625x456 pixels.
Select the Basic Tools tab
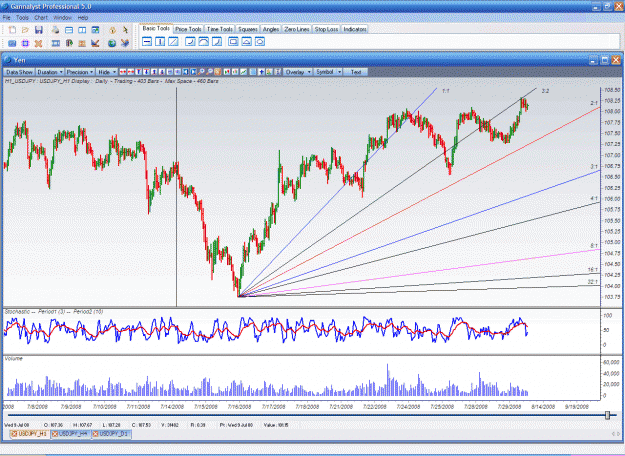tap(156, 28)
